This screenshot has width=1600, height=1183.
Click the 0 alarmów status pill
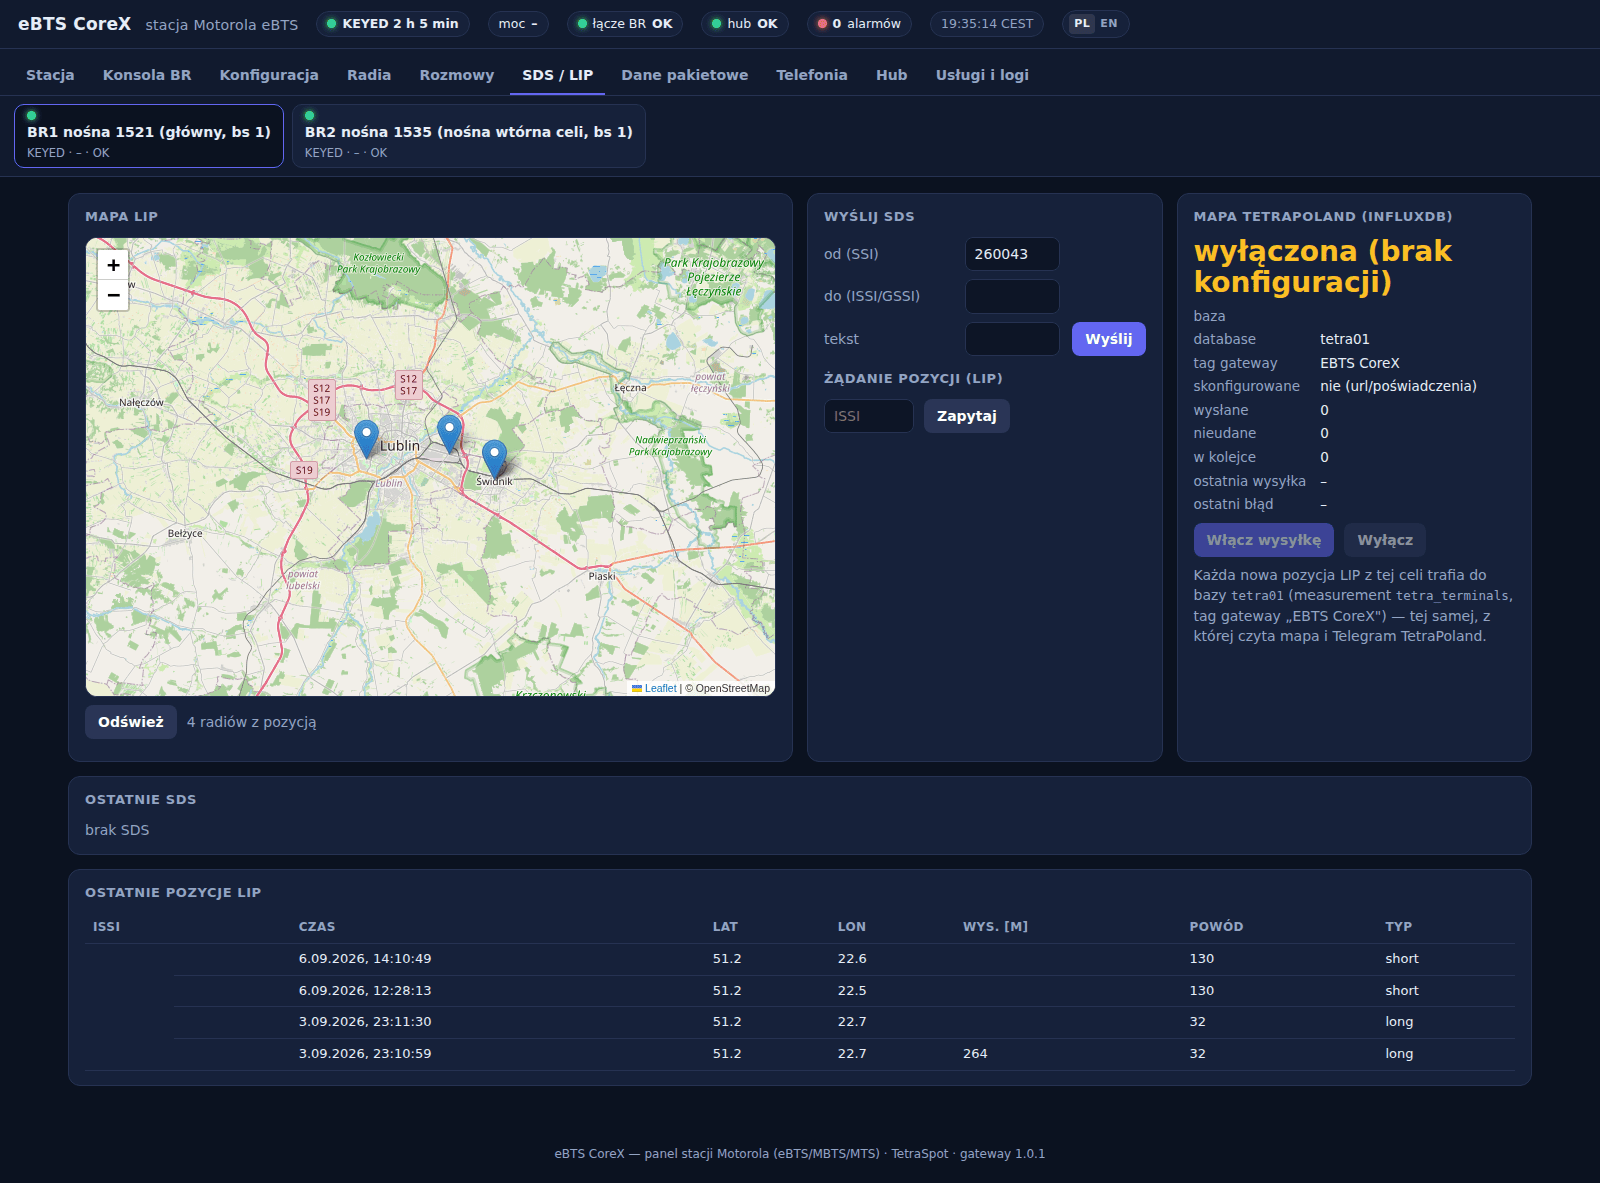(x=859, y=24)
